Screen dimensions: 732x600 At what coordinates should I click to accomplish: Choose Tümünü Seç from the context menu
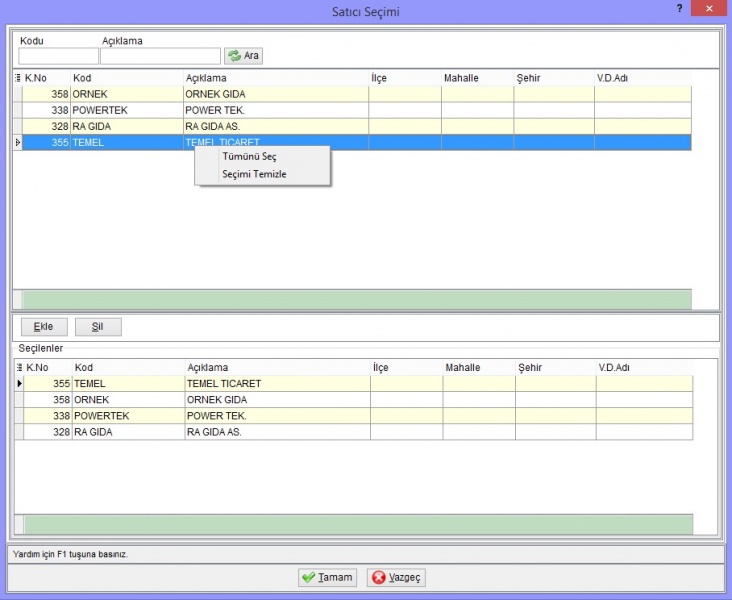249,156
